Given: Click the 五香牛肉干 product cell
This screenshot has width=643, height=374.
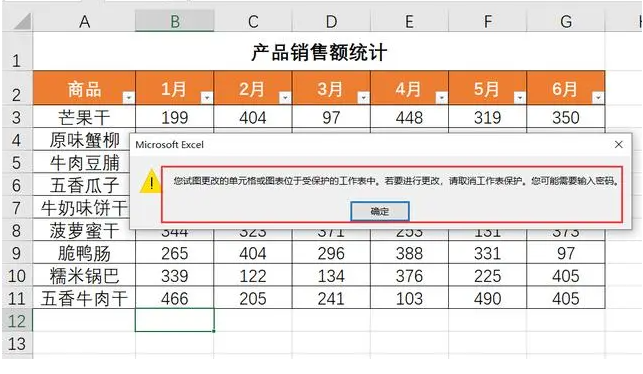Looking at the screenshot, I should coord(84,298).
